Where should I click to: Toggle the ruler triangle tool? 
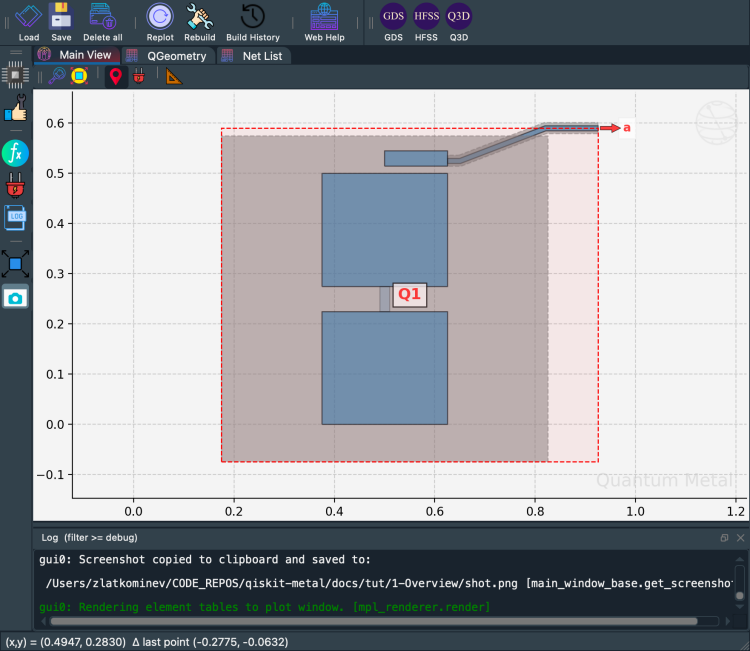tap(174, 76)
